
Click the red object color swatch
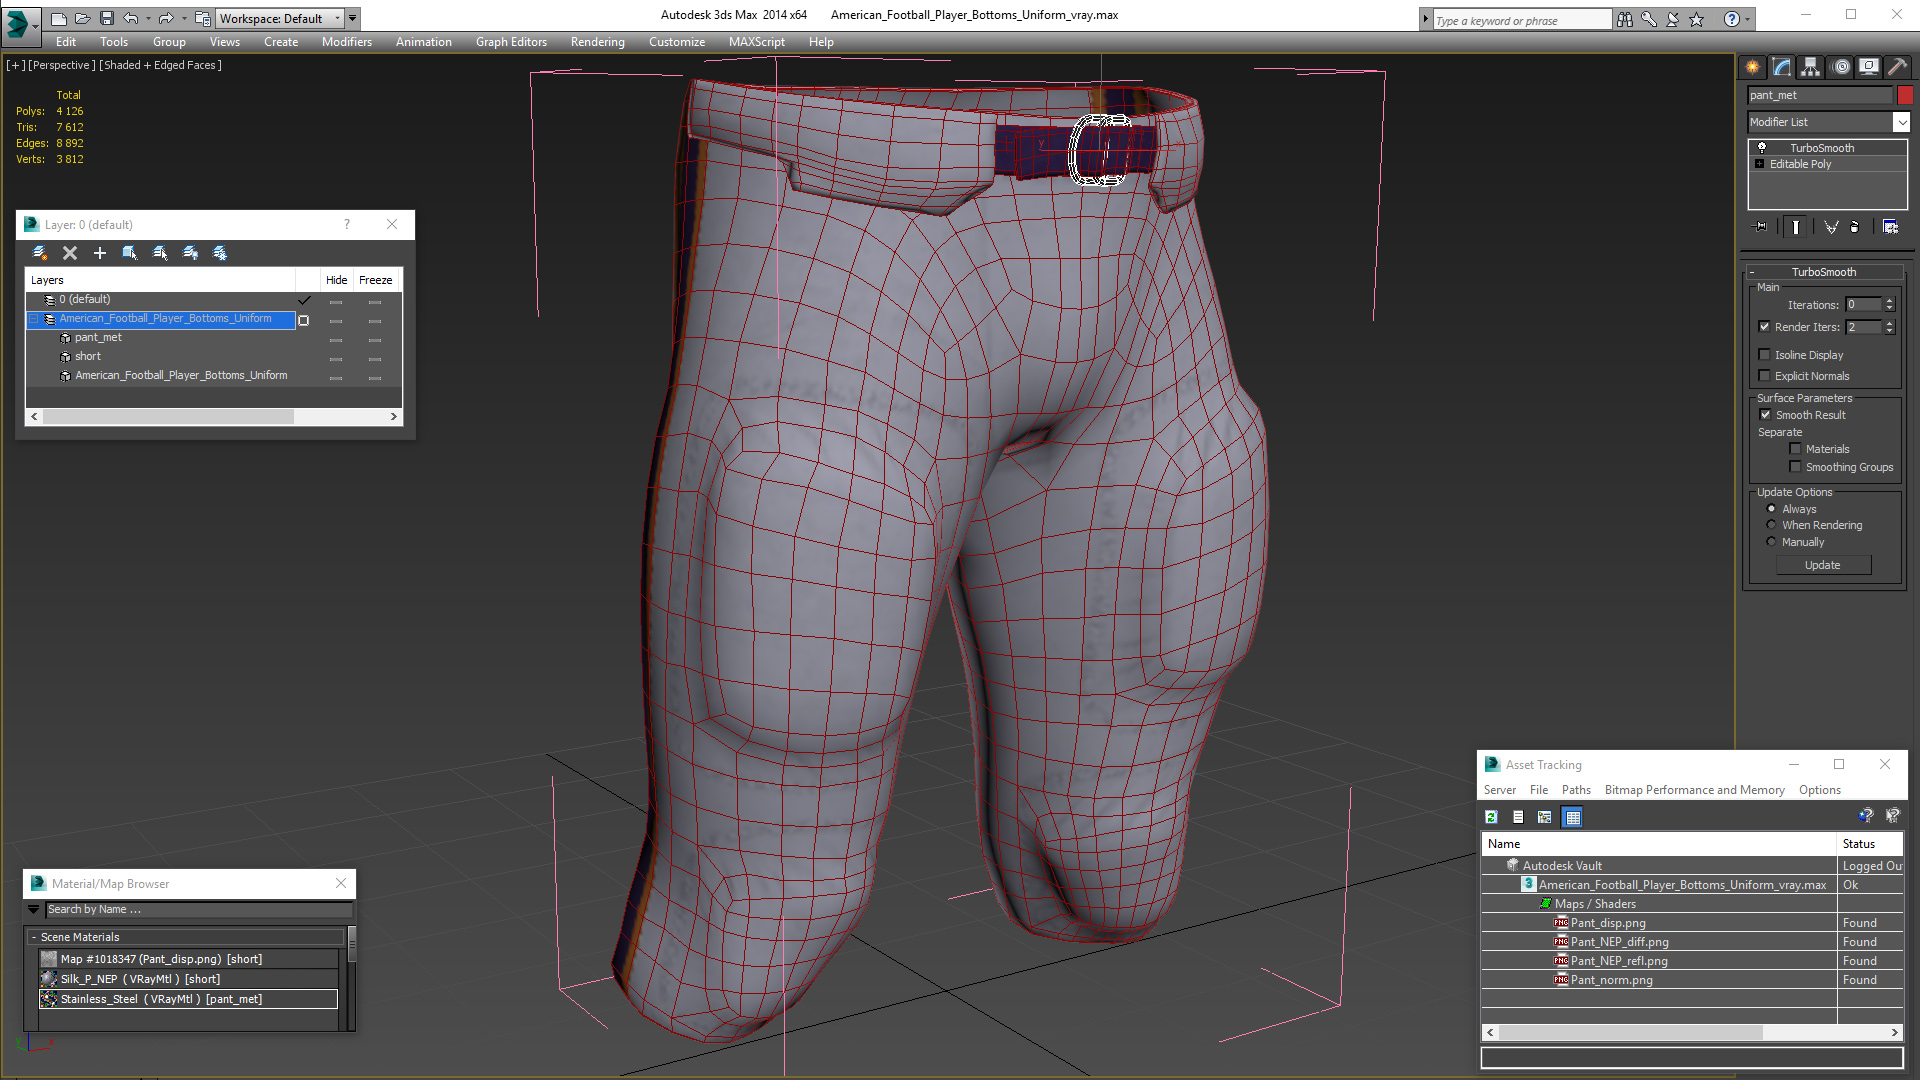(1905, 95)
